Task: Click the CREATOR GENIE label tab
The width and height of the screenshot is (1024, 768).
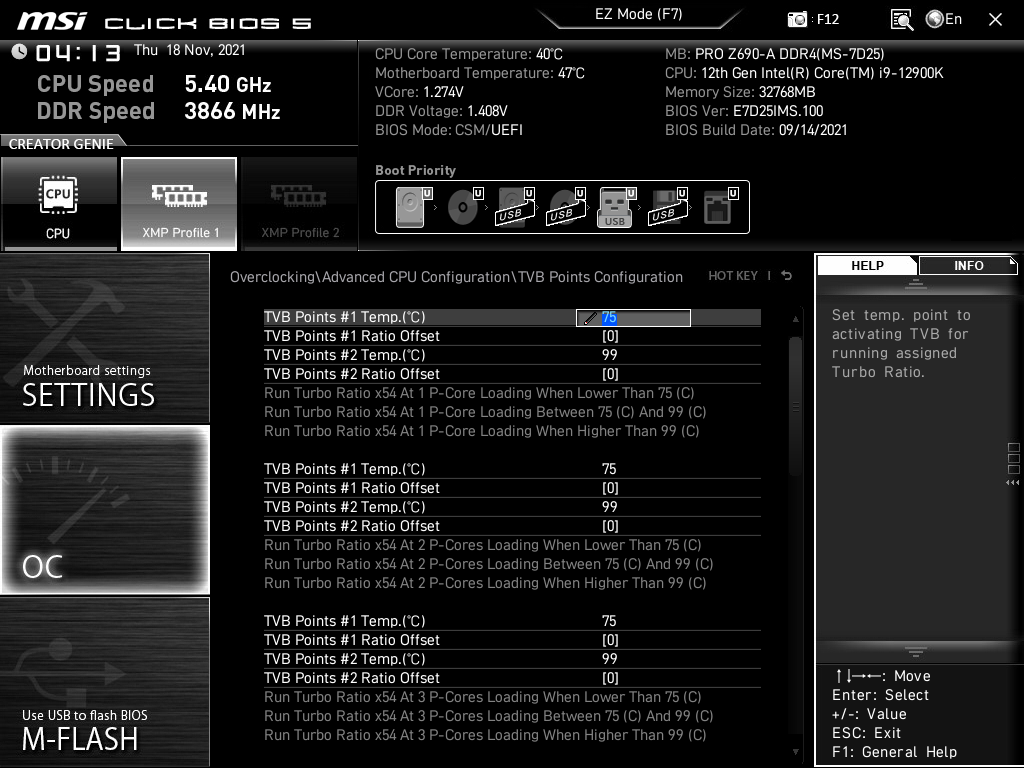Action: point(61,144)
